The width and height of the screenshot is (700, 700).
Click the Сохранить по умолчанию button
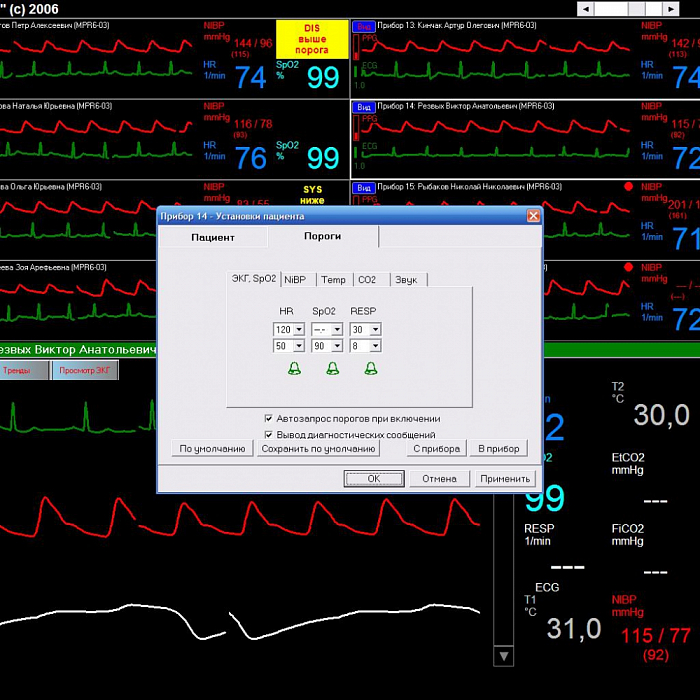click(318, 449)
